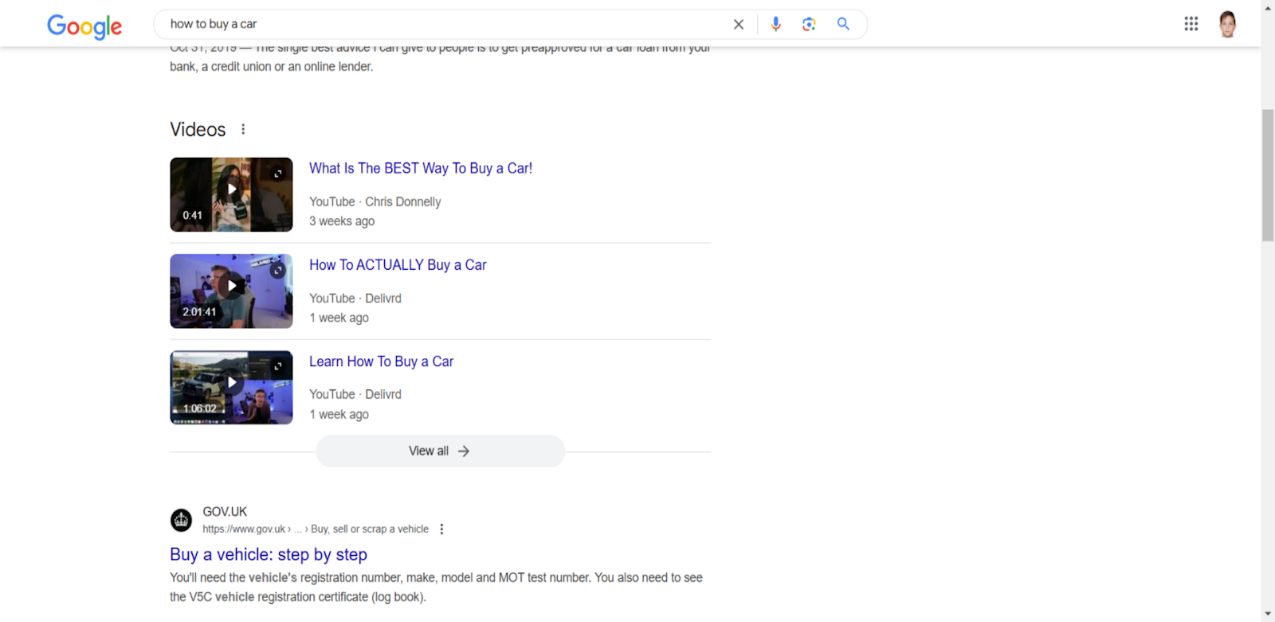
Task: Activate voice search with the microphone icon
Action: pyautogui.click(x=776, y=23)
